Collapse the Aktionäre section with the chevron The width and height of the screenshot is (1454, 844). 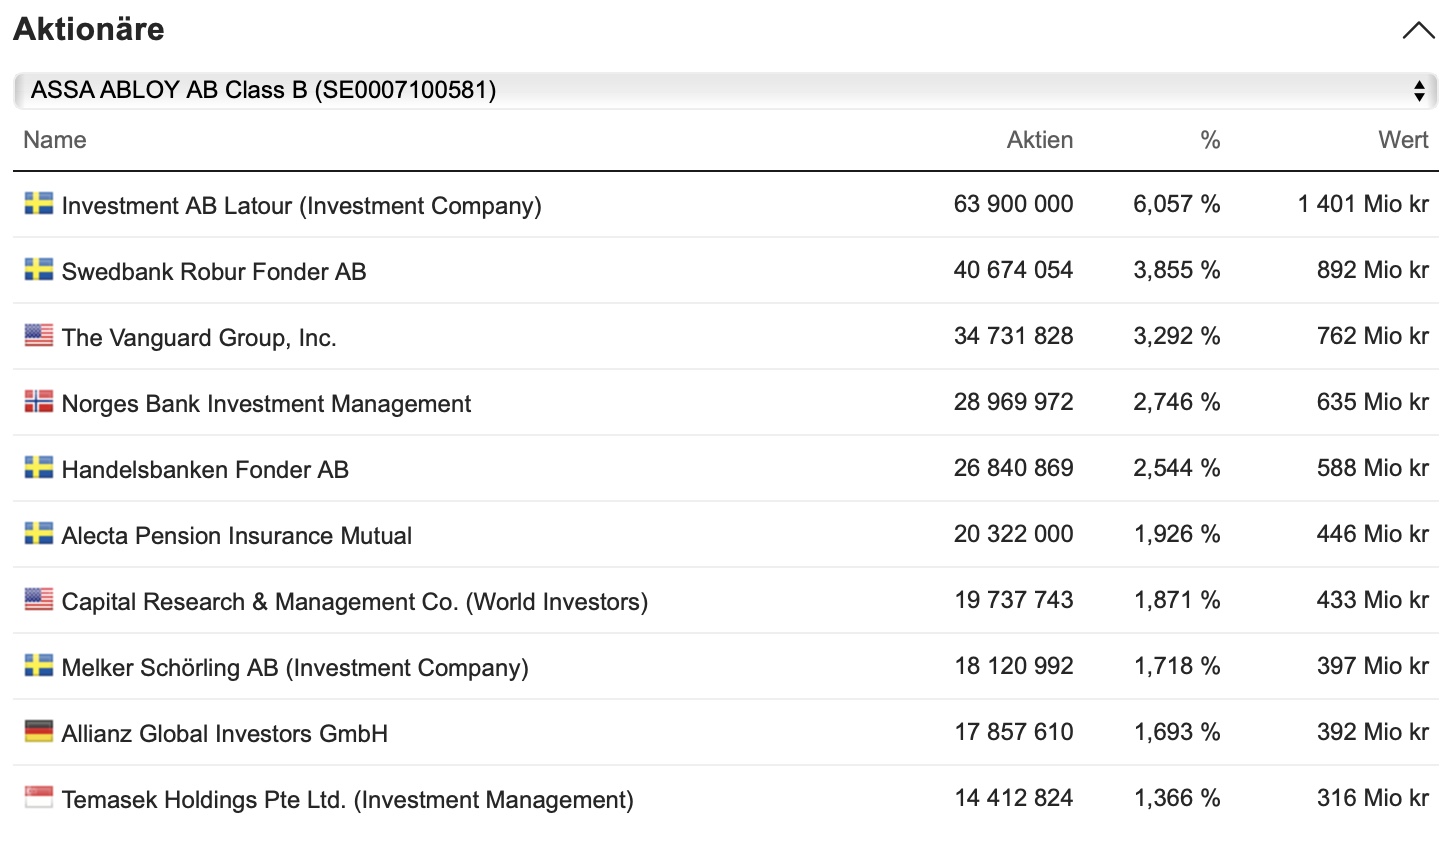coord(1417,30)
